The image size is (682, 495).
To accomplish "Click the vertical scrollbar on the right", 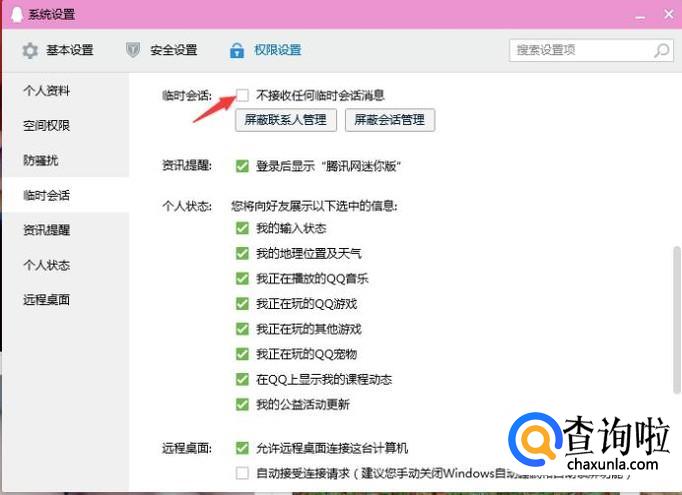I will coord(676,320).
